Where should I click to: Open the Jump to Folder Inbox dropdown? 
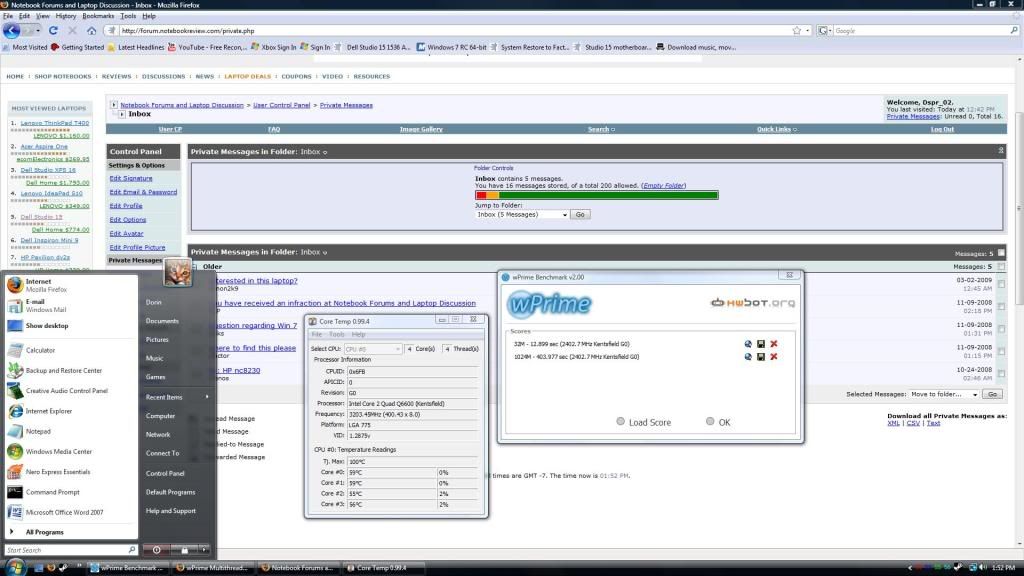click(522, 215)
